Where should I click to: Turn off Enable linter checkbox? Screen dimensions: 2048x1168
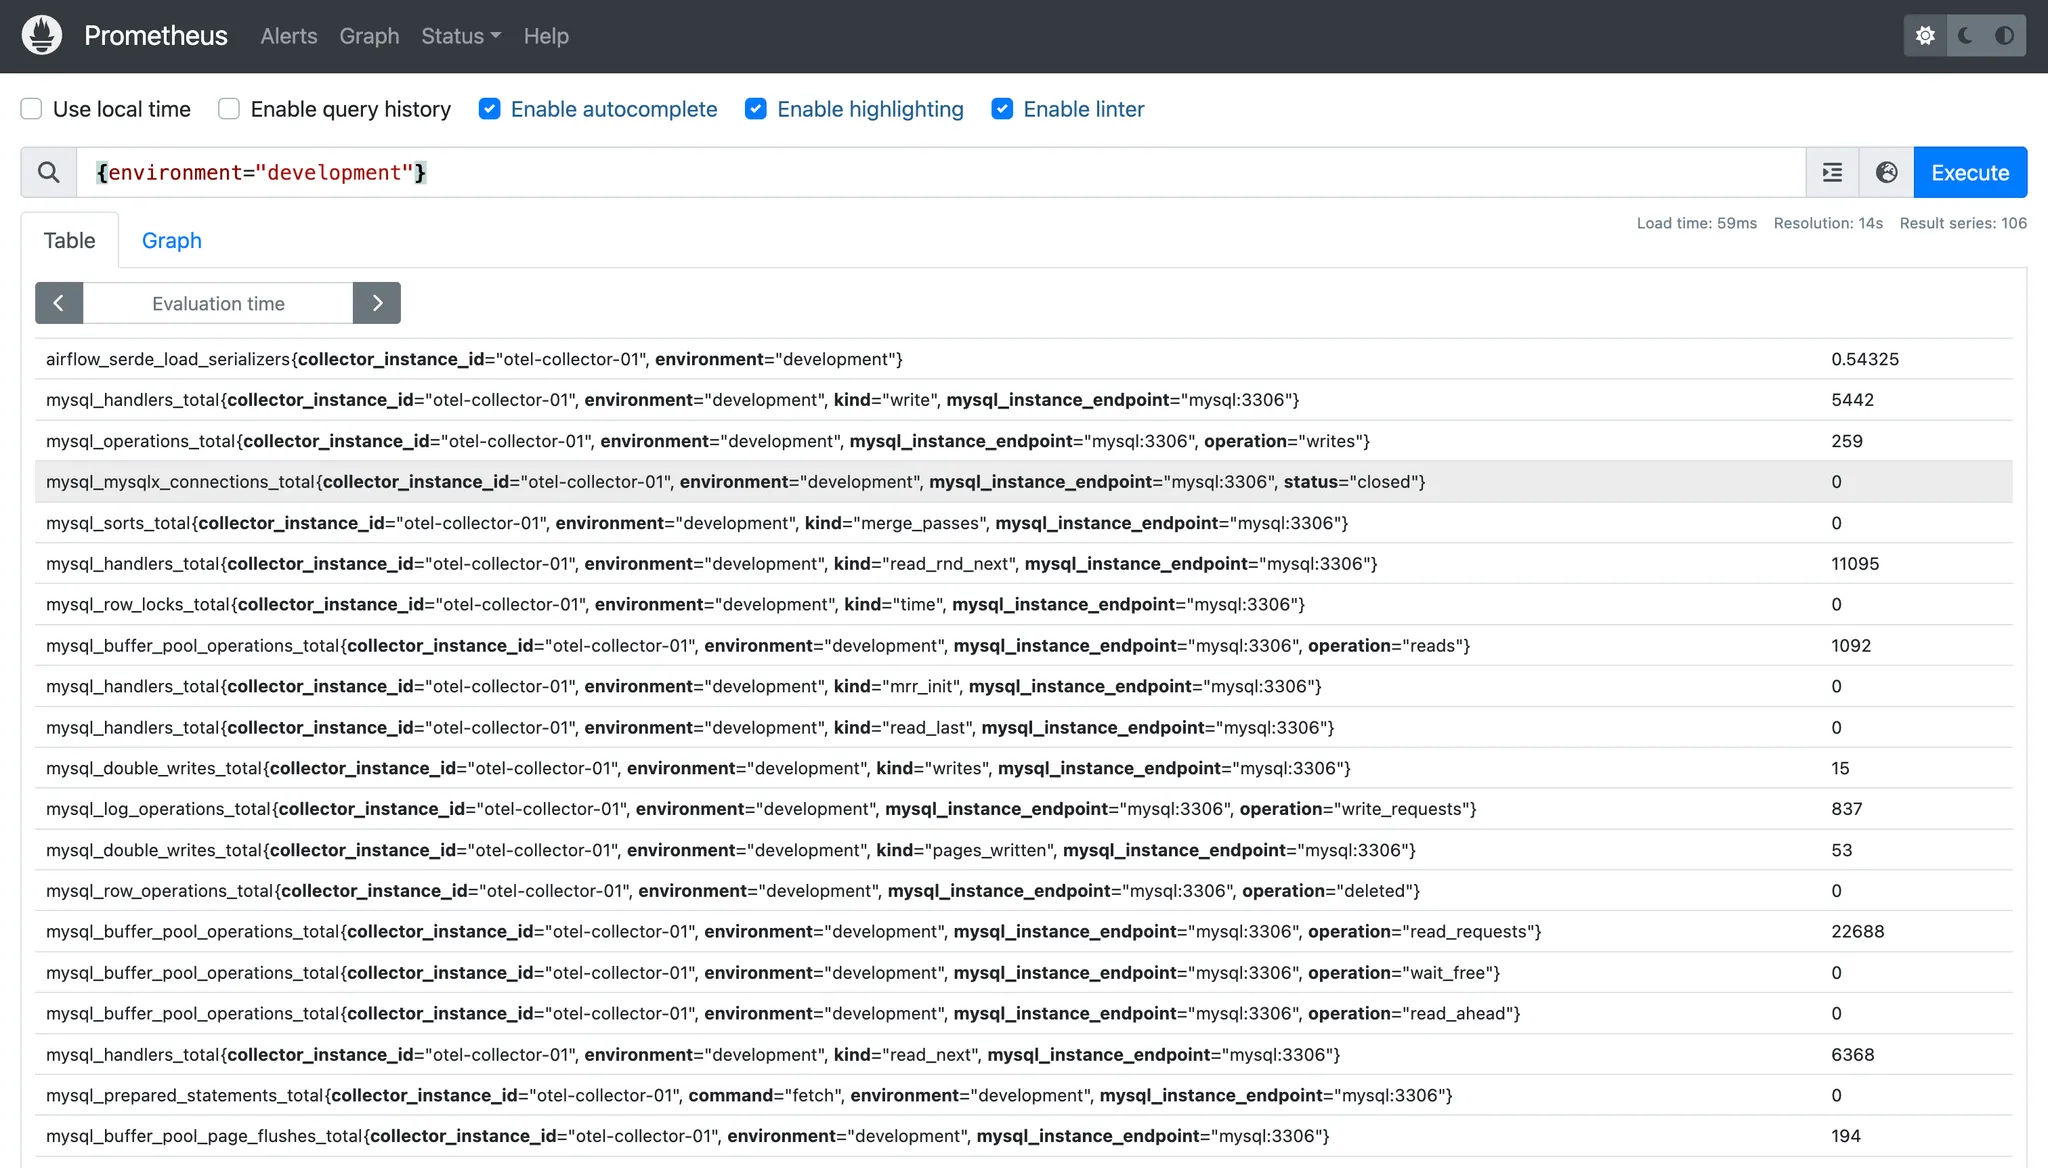[1002, 109]
